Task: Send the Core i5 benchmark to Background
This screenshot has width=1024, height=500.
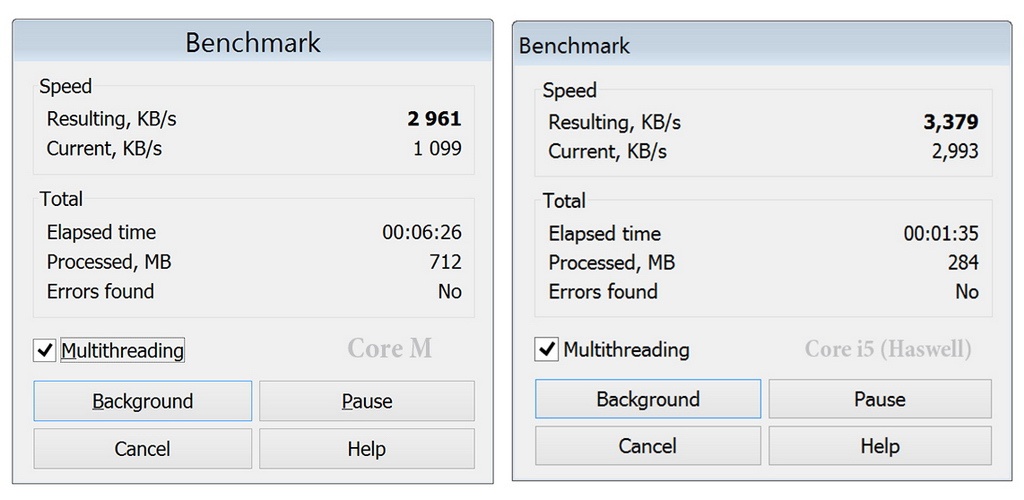Action: [x=648, y=399]
